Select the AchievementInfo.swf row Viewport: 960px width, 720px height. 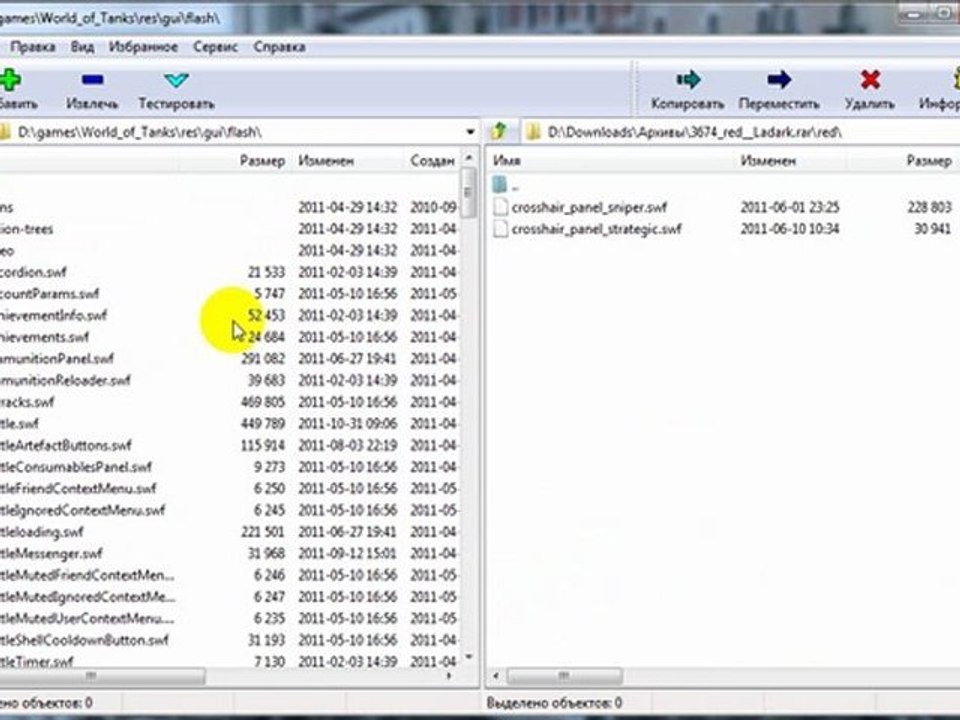[x=230, y=315]
